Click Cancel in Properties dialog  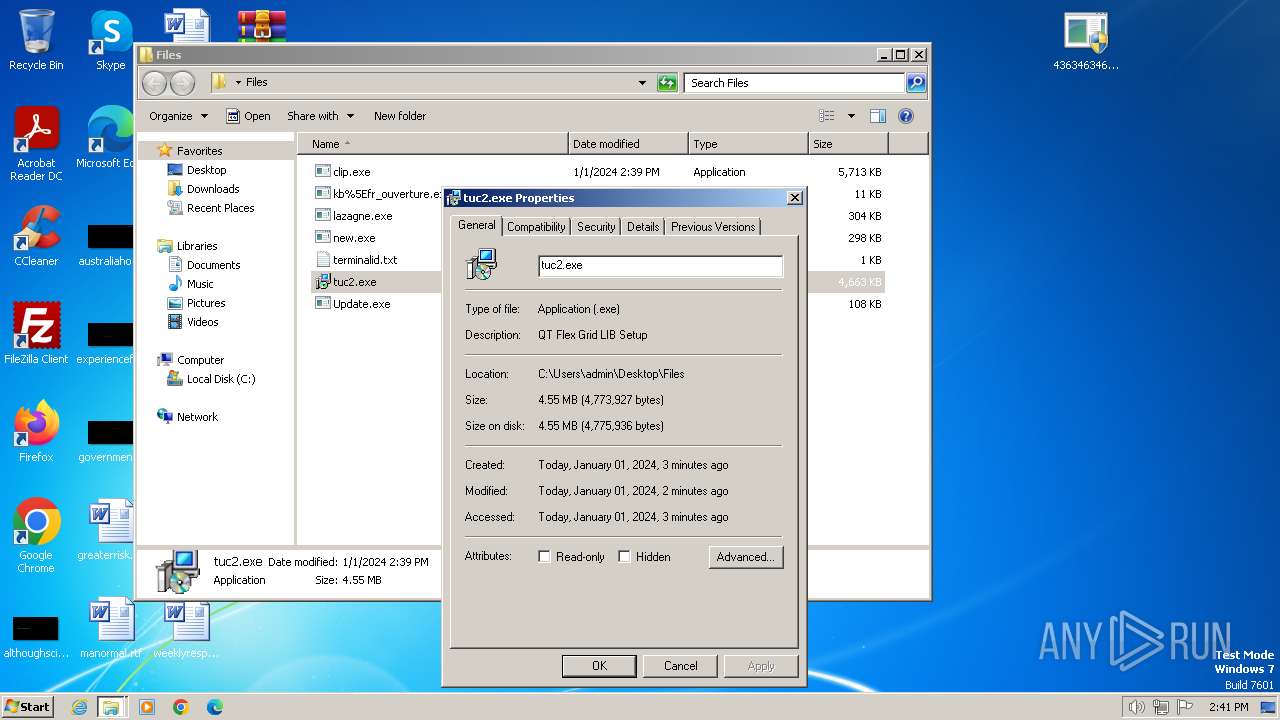click(x=681, y=666)
